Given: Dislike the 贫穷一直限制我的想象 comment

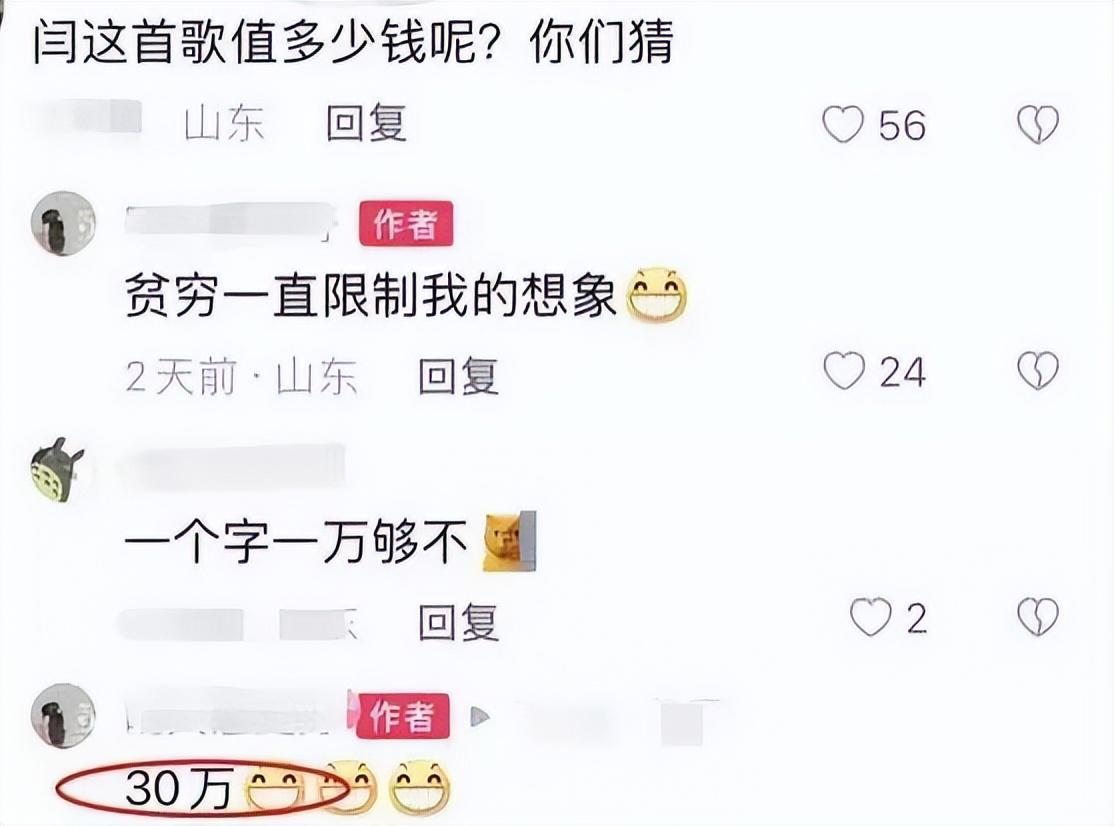Looking at the screenshot, I should click(1038, 371).
